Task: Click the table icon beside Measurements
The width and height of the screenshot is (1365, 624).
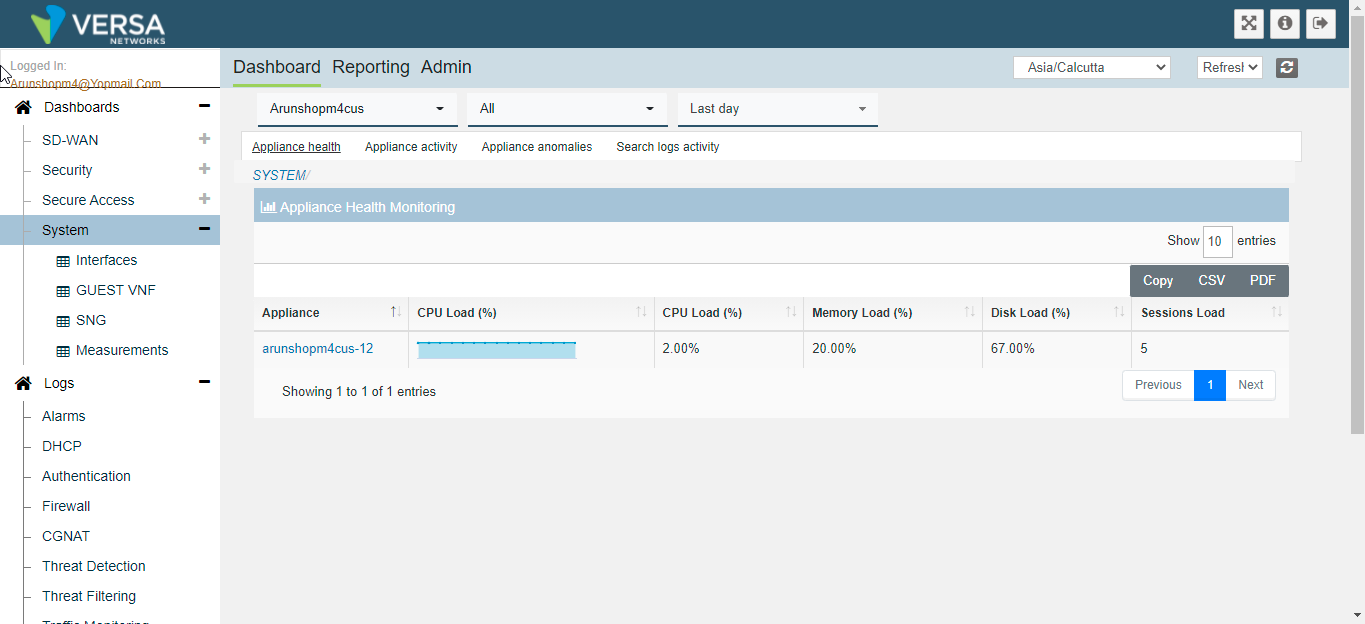Action: point(62,350)
